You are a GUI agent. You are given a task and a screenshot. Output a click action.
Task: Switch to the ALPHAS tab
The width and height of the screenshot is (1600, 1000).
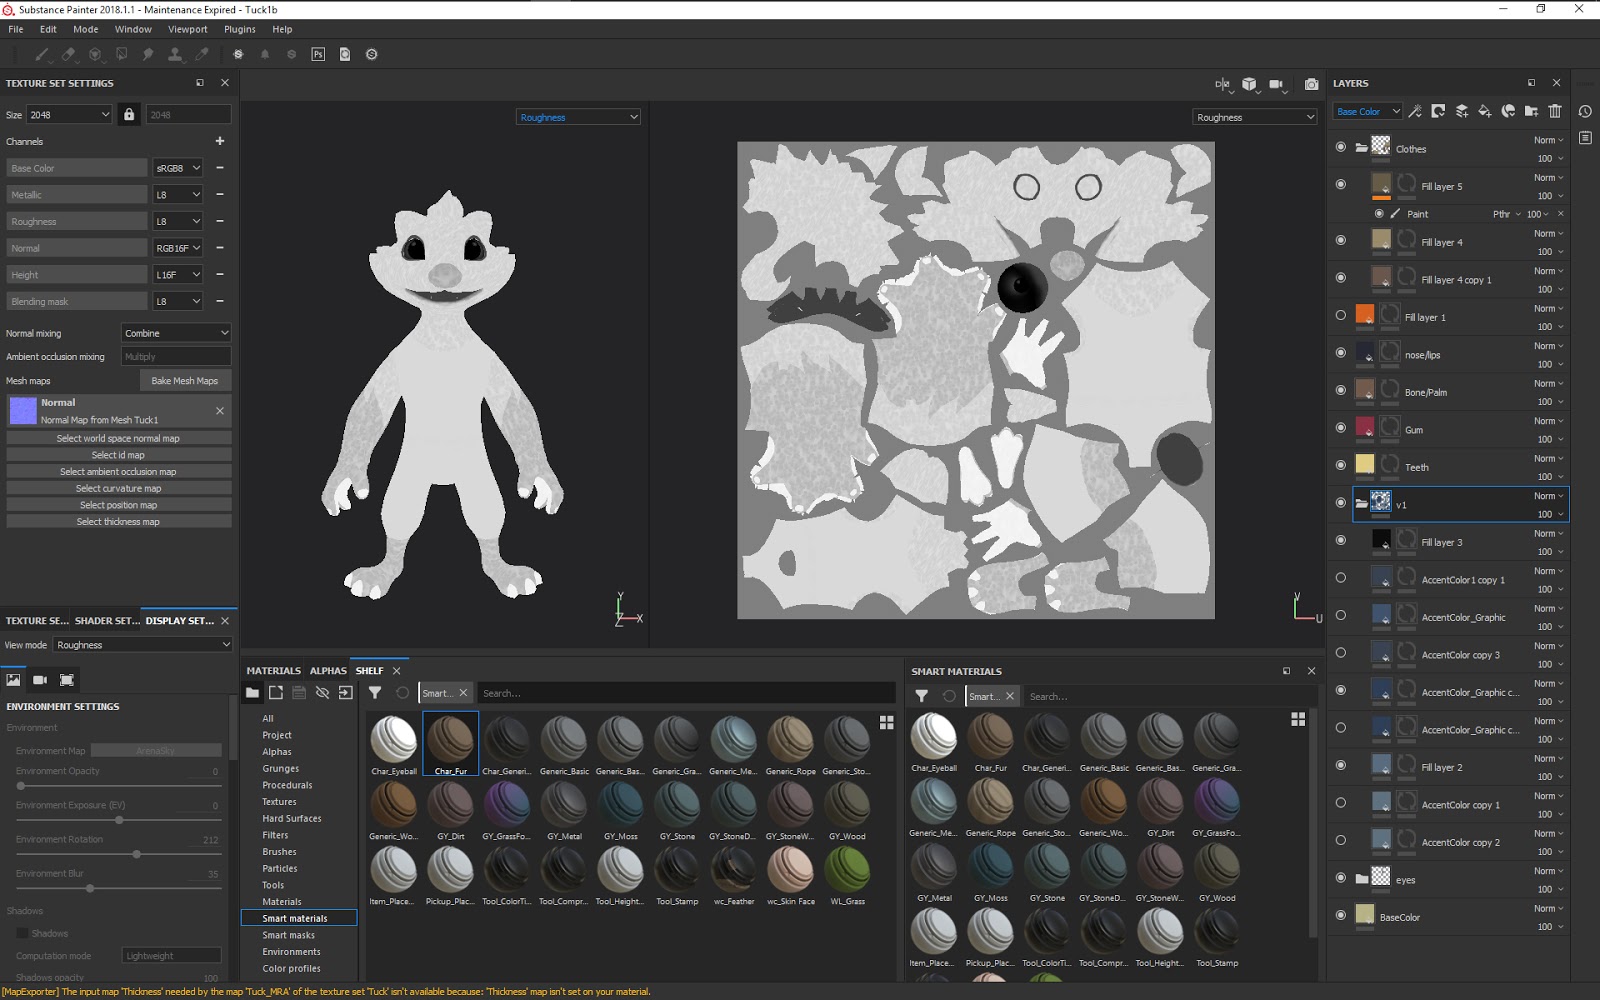coord(327,670)
